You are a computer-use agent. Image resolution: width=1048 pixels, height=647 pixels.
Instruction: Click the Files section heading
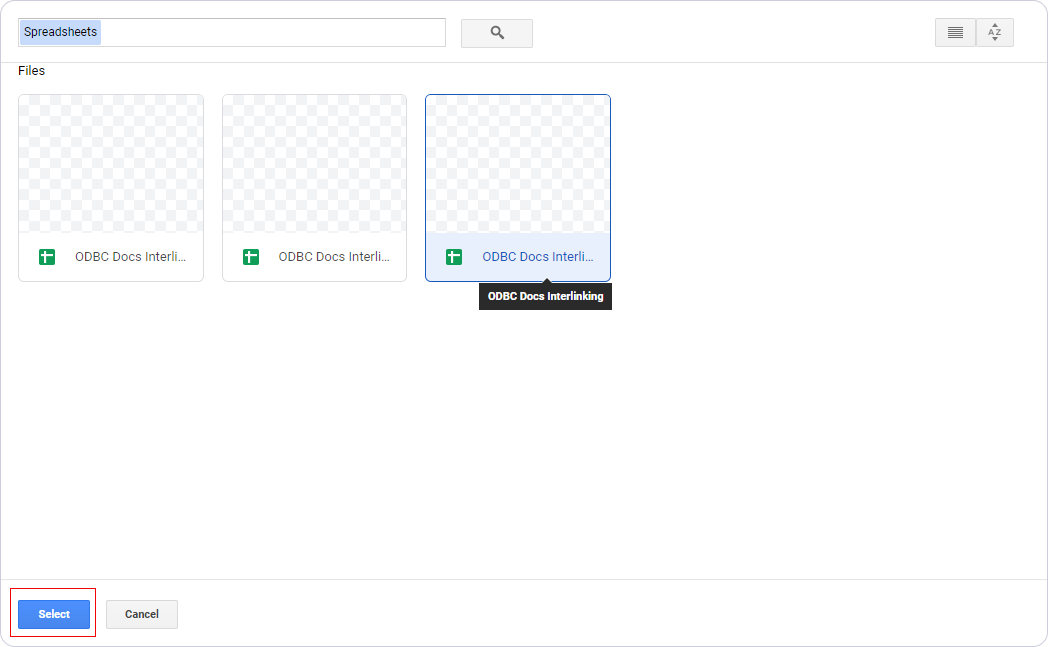pyautogui.click(x=32, y=71)
